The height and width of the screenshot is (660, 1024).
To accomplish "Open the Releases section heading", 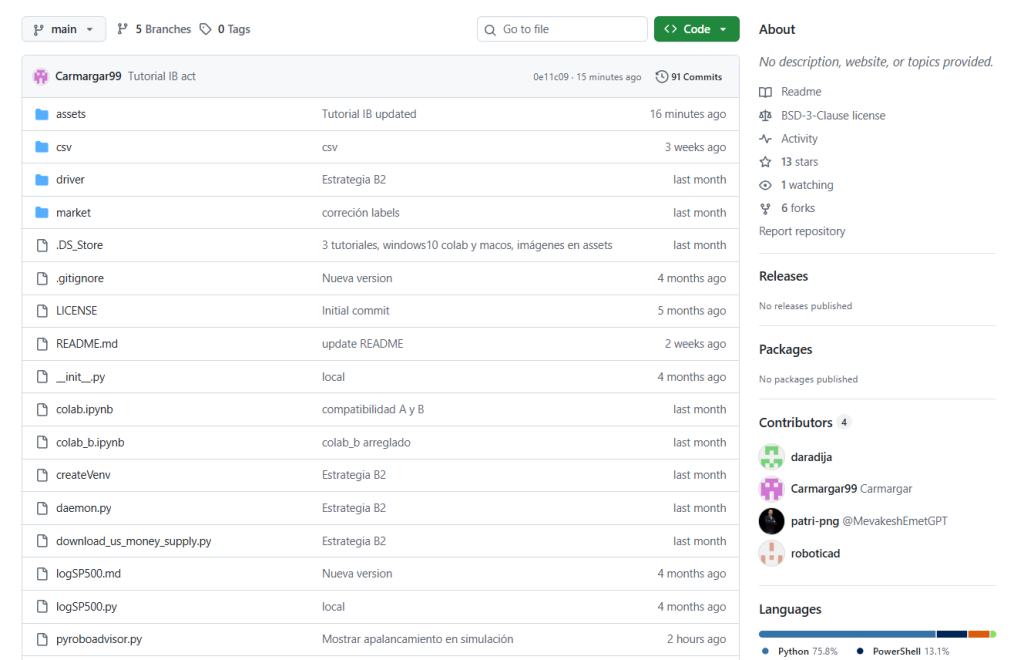I will click(783, 276).
